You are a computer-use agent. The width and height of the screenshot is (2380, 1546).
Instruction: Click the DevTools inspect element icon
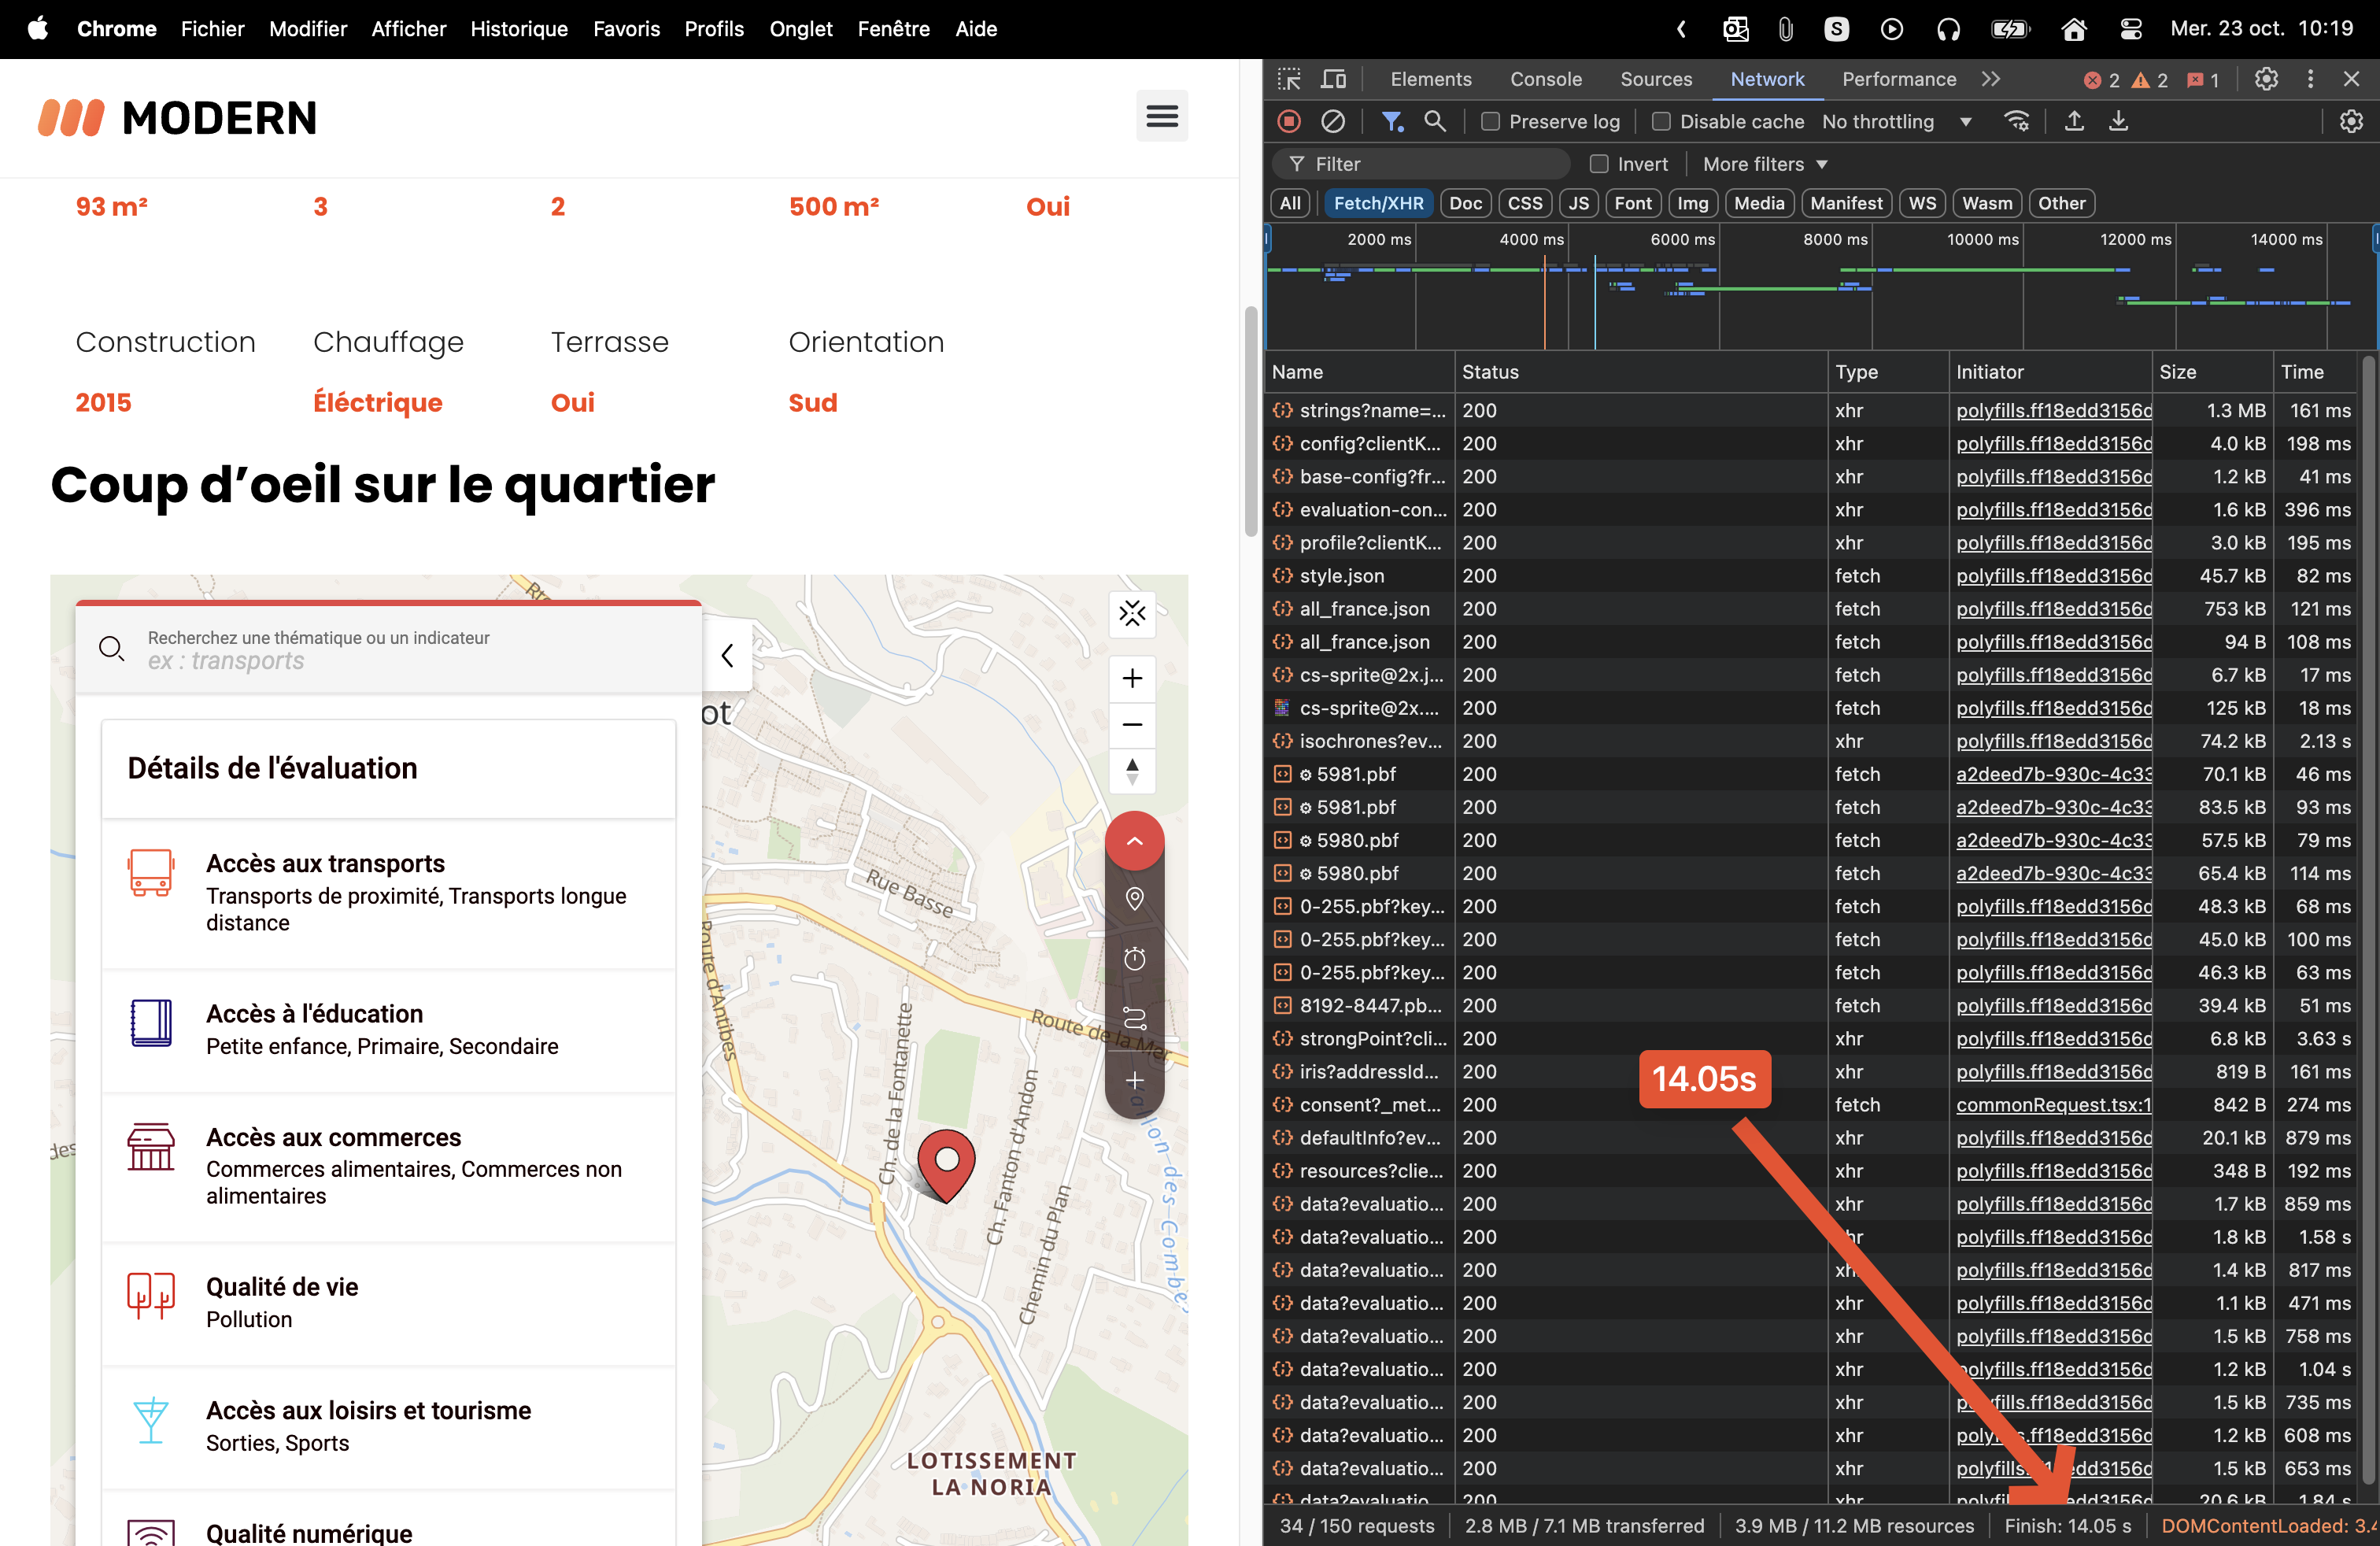[x=1289, y=79]
